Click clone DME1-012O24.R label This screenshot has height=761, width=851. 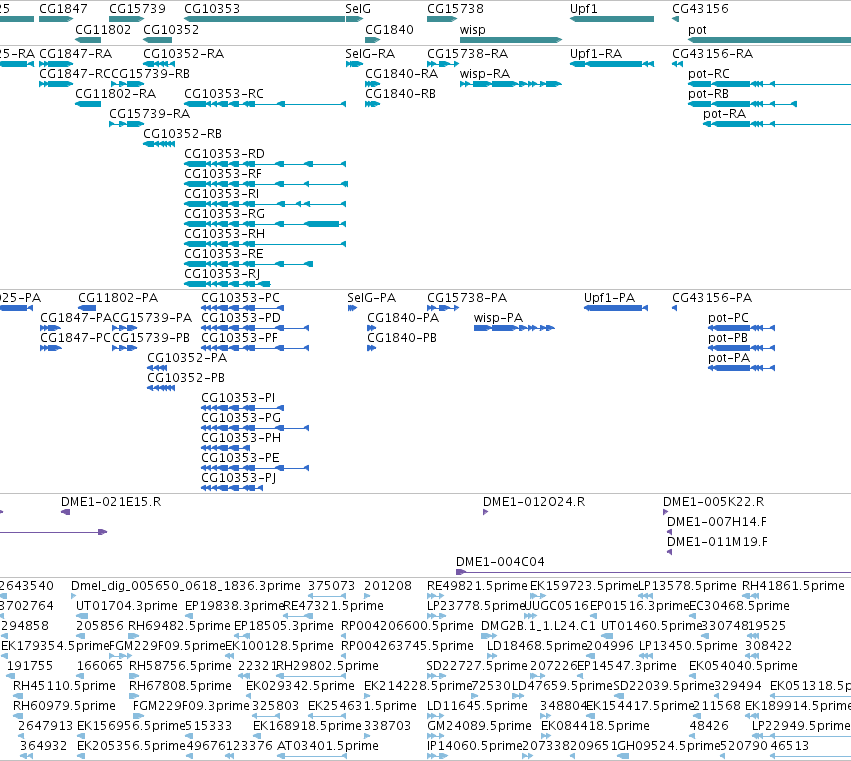534,502
